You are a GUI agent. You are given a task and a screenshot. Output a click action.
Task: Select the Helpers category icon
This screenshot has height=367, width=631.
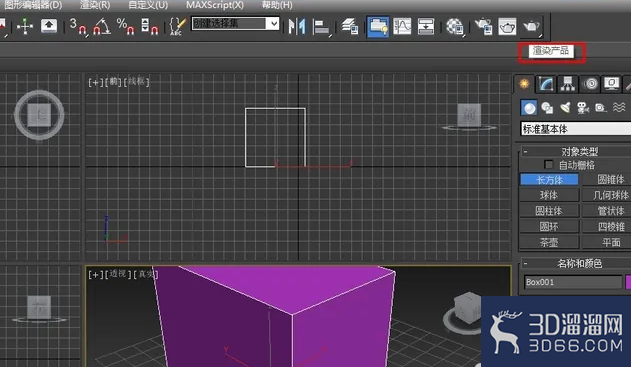(600, 108)
